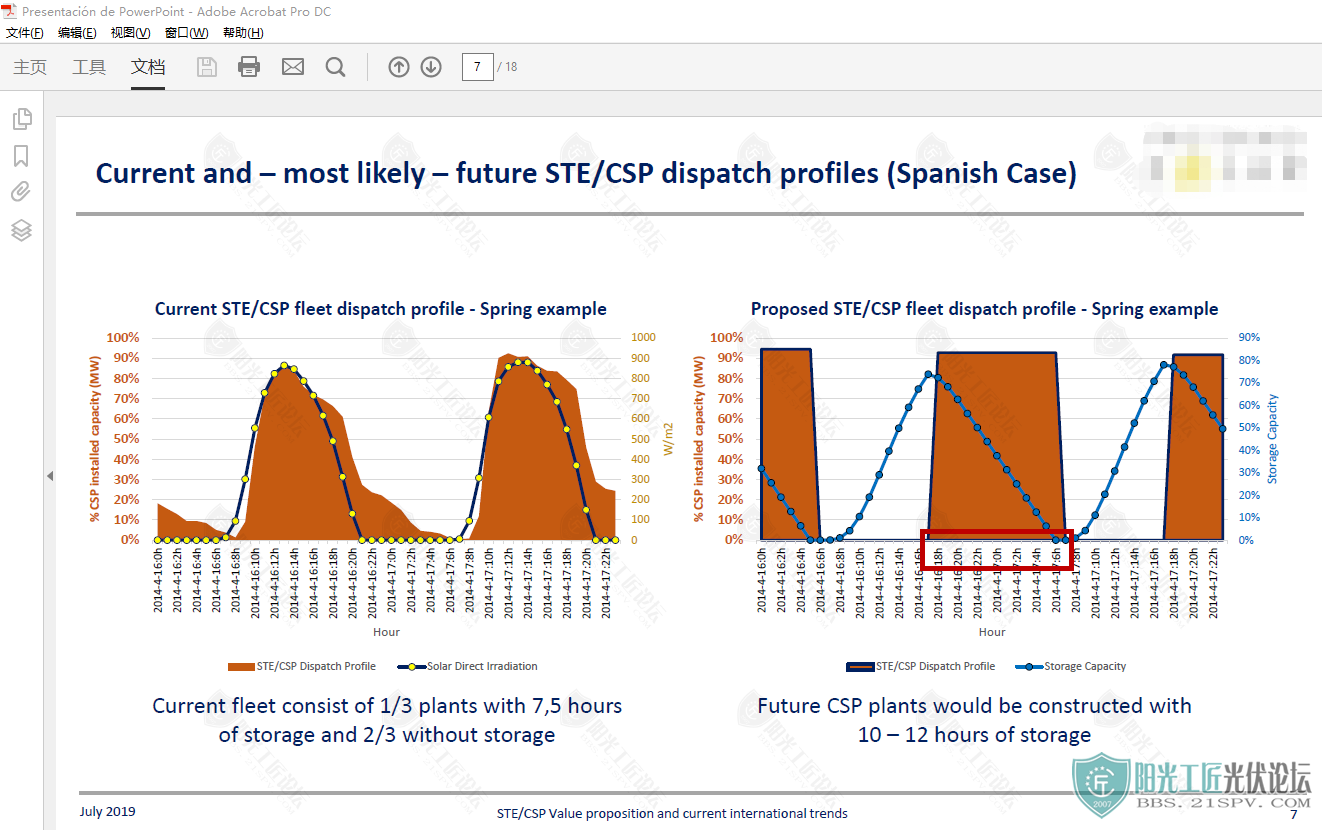The height and width of the screenshot is (830, 1322).
Task: Go to previous page up arrow
Action: (399, 67)
